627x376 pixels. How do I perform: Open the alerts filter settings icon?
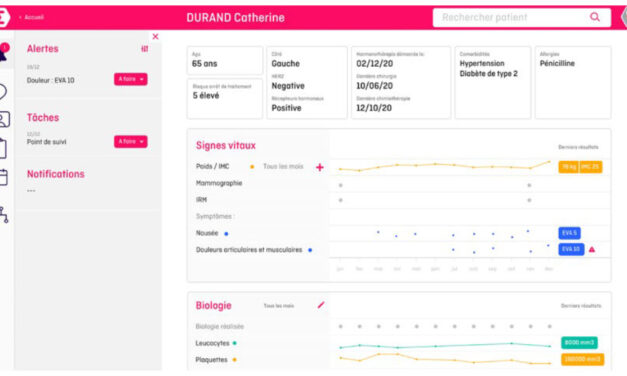coord(145,49)
